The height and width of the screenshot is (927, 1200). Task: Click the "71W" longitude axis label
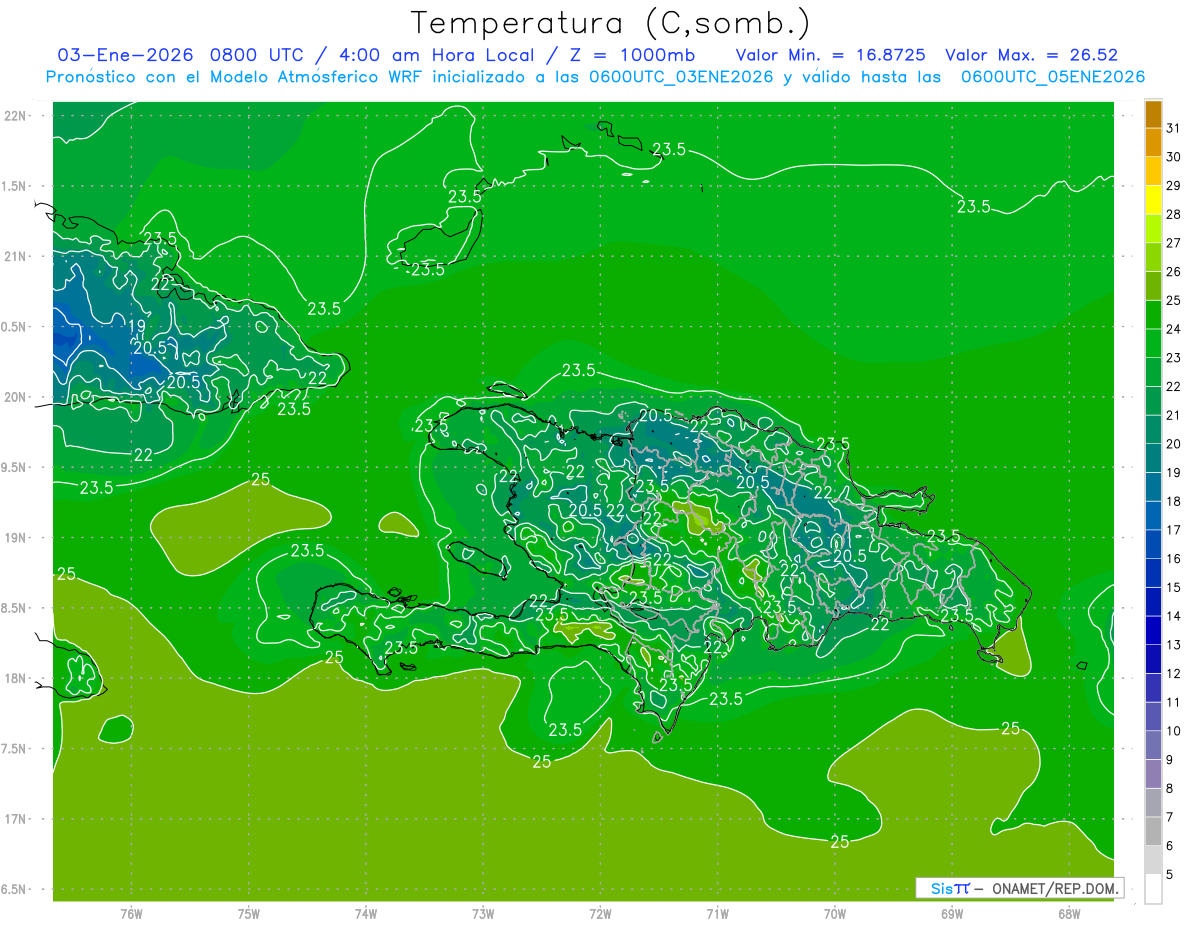pos(717,915)
